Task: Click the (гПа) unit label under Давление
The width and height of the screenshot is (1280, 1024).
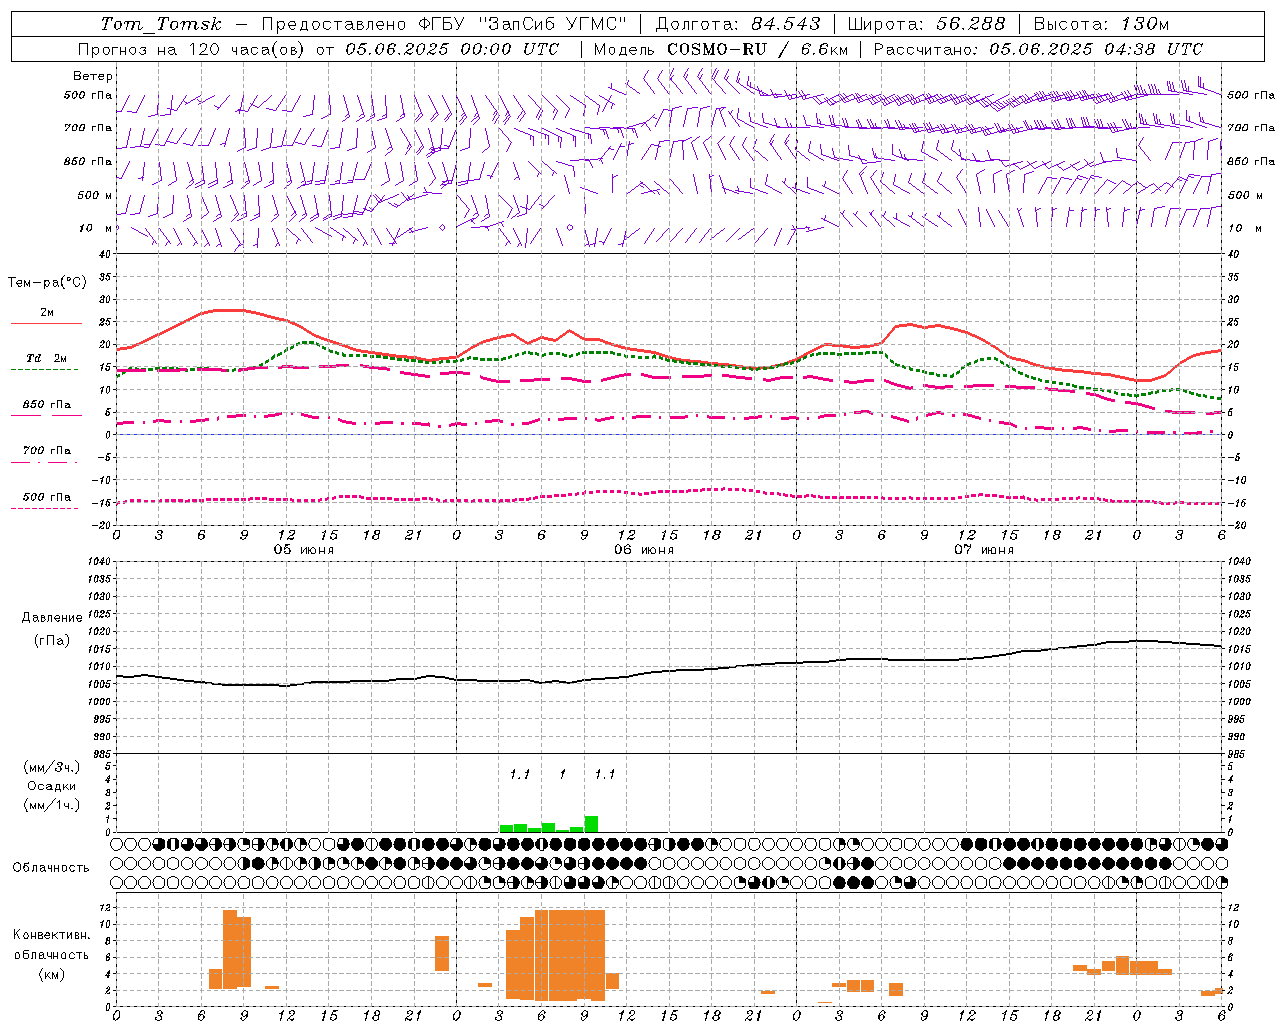Action: coord(52,641)
